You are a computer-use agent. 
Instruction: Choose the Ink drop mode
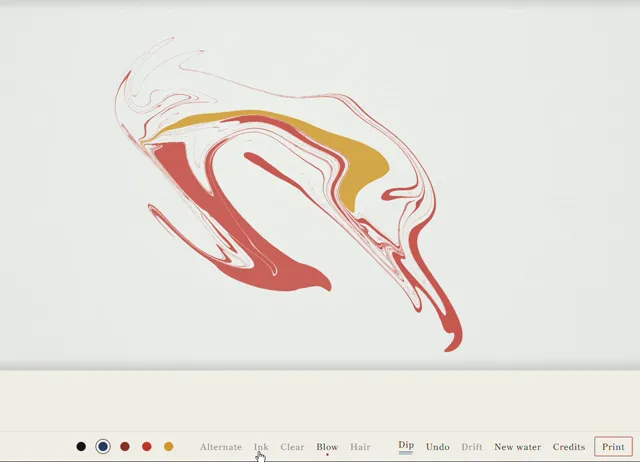(x=261, y=447)
